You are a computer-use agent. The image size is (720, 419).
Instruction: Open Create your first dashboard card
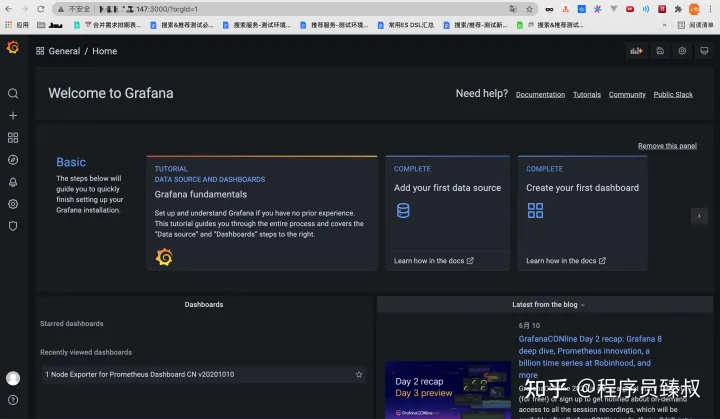[x=583, y=213]
